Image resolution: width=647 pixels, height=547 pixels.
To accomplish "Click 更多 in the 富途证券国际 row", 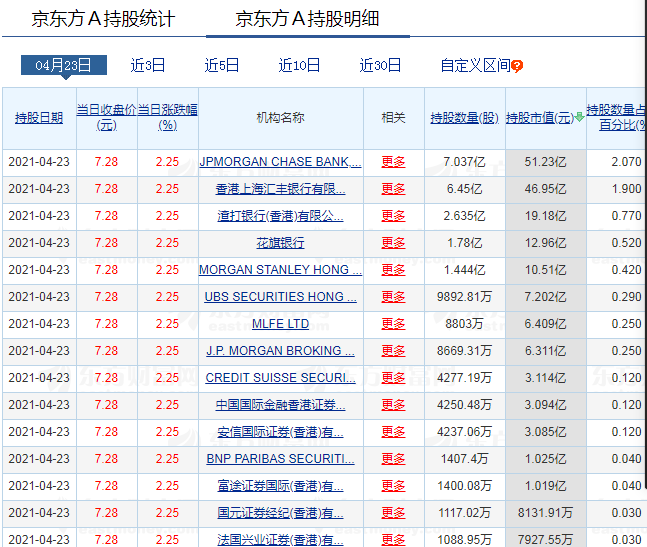I will pyautogui.click(x=393, y=486).
